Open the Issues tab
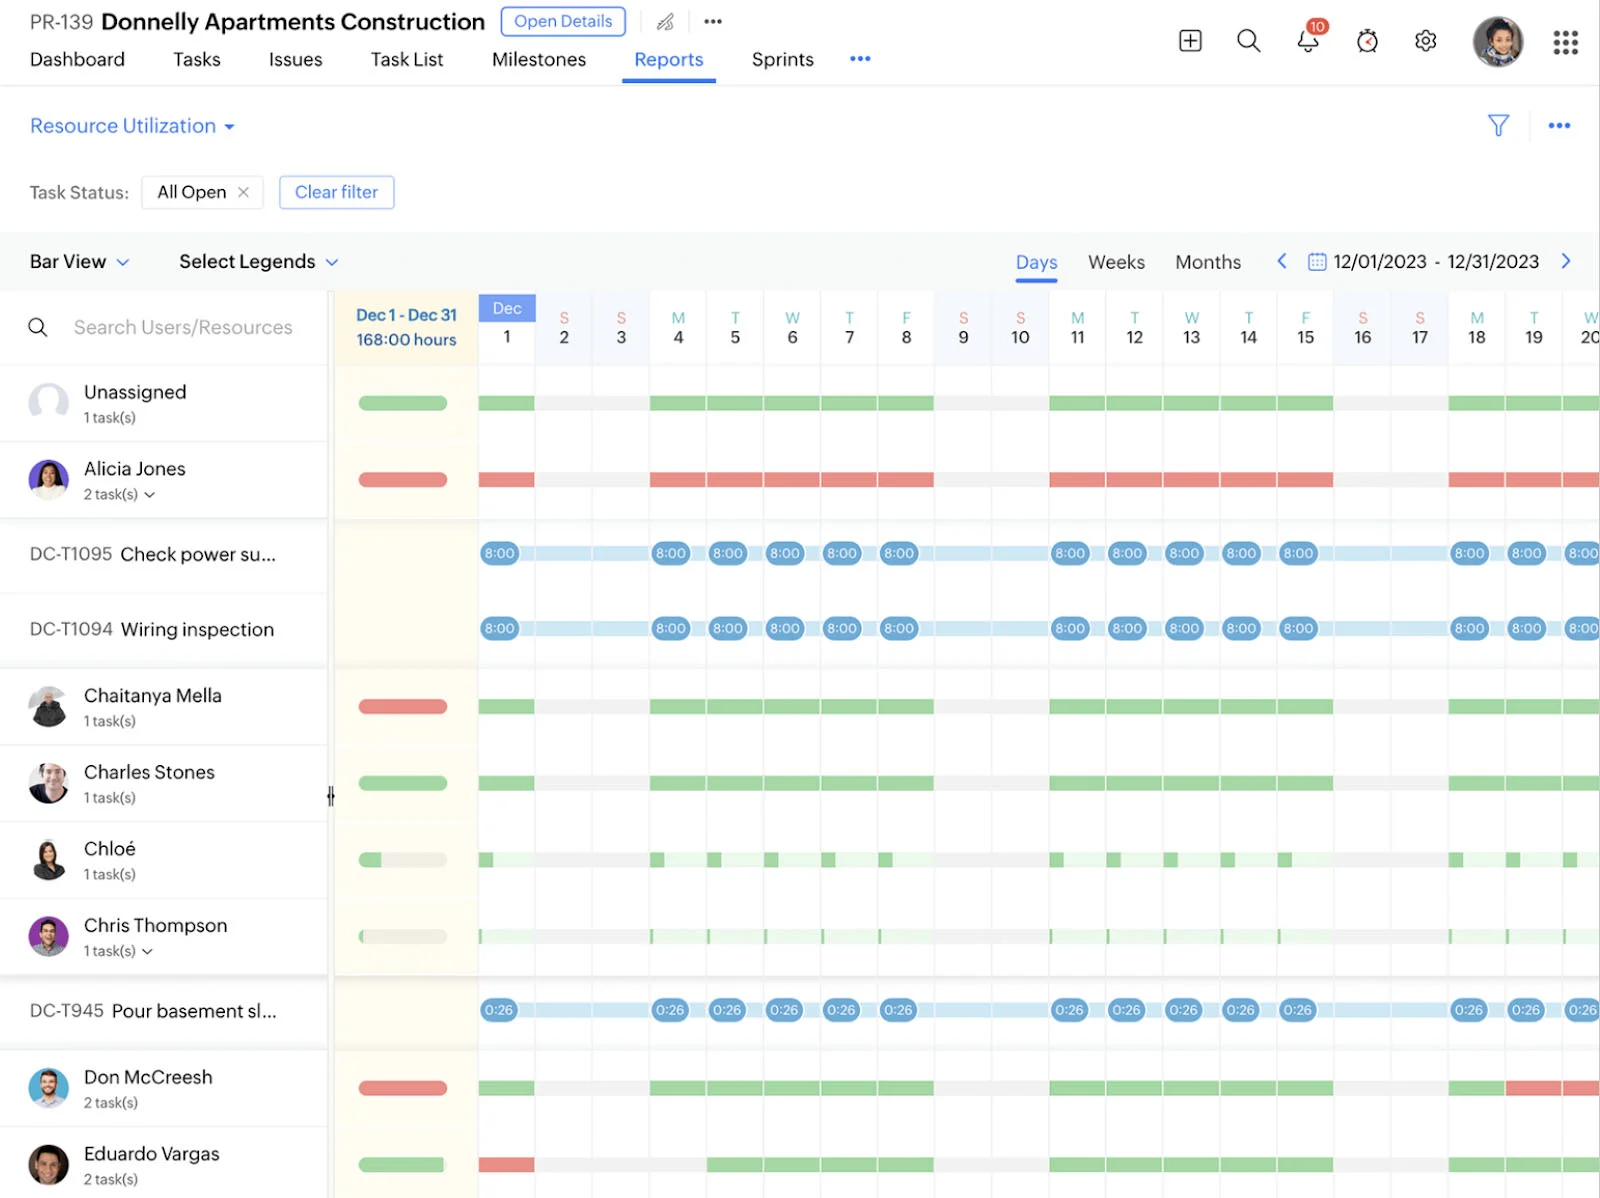1600x1198 pixels. click(295, 59)
